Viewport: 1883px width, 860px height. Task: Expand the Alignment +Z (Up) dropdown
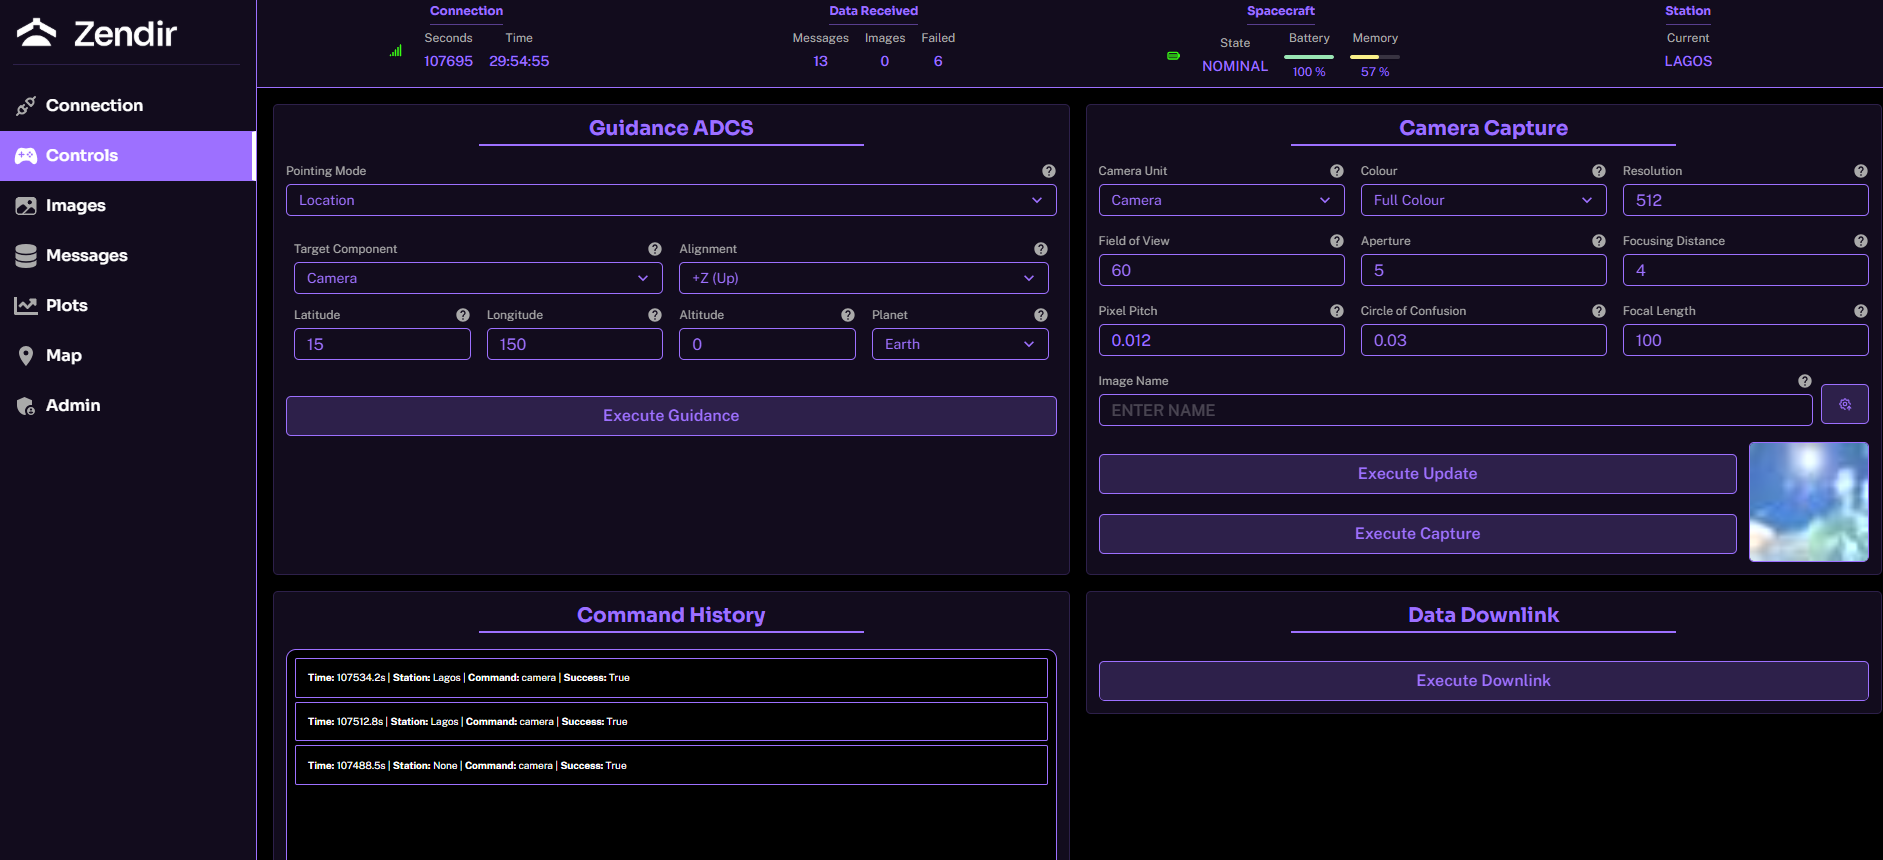pyautogui.click(x=863, y=278)
